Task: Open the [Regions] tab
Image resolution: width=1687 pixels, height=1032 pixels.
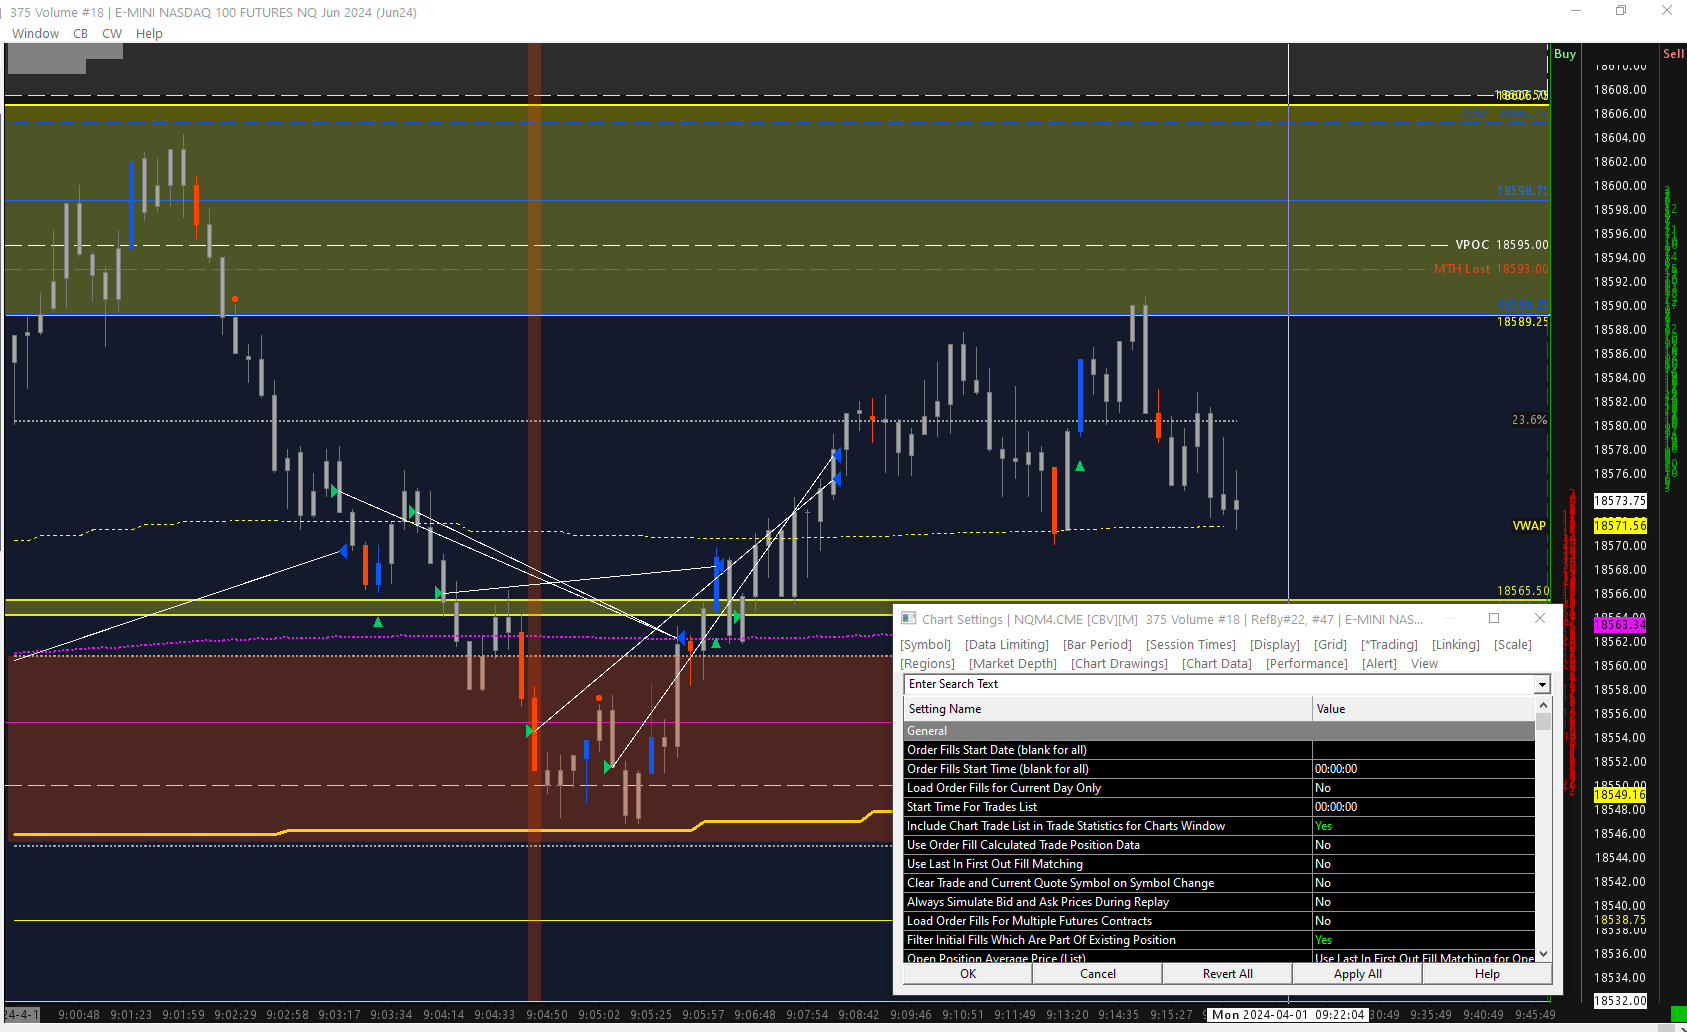Action: pyautogui.click(x=927, y=664)
